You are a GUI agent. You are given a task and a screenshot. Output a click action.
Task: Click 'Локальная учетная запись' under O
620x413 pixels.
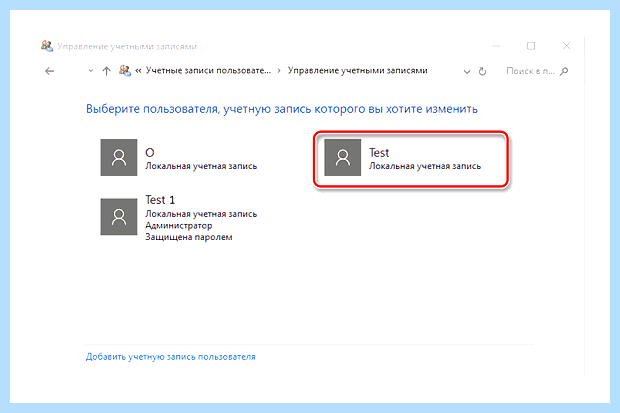(x=201, y=166)
